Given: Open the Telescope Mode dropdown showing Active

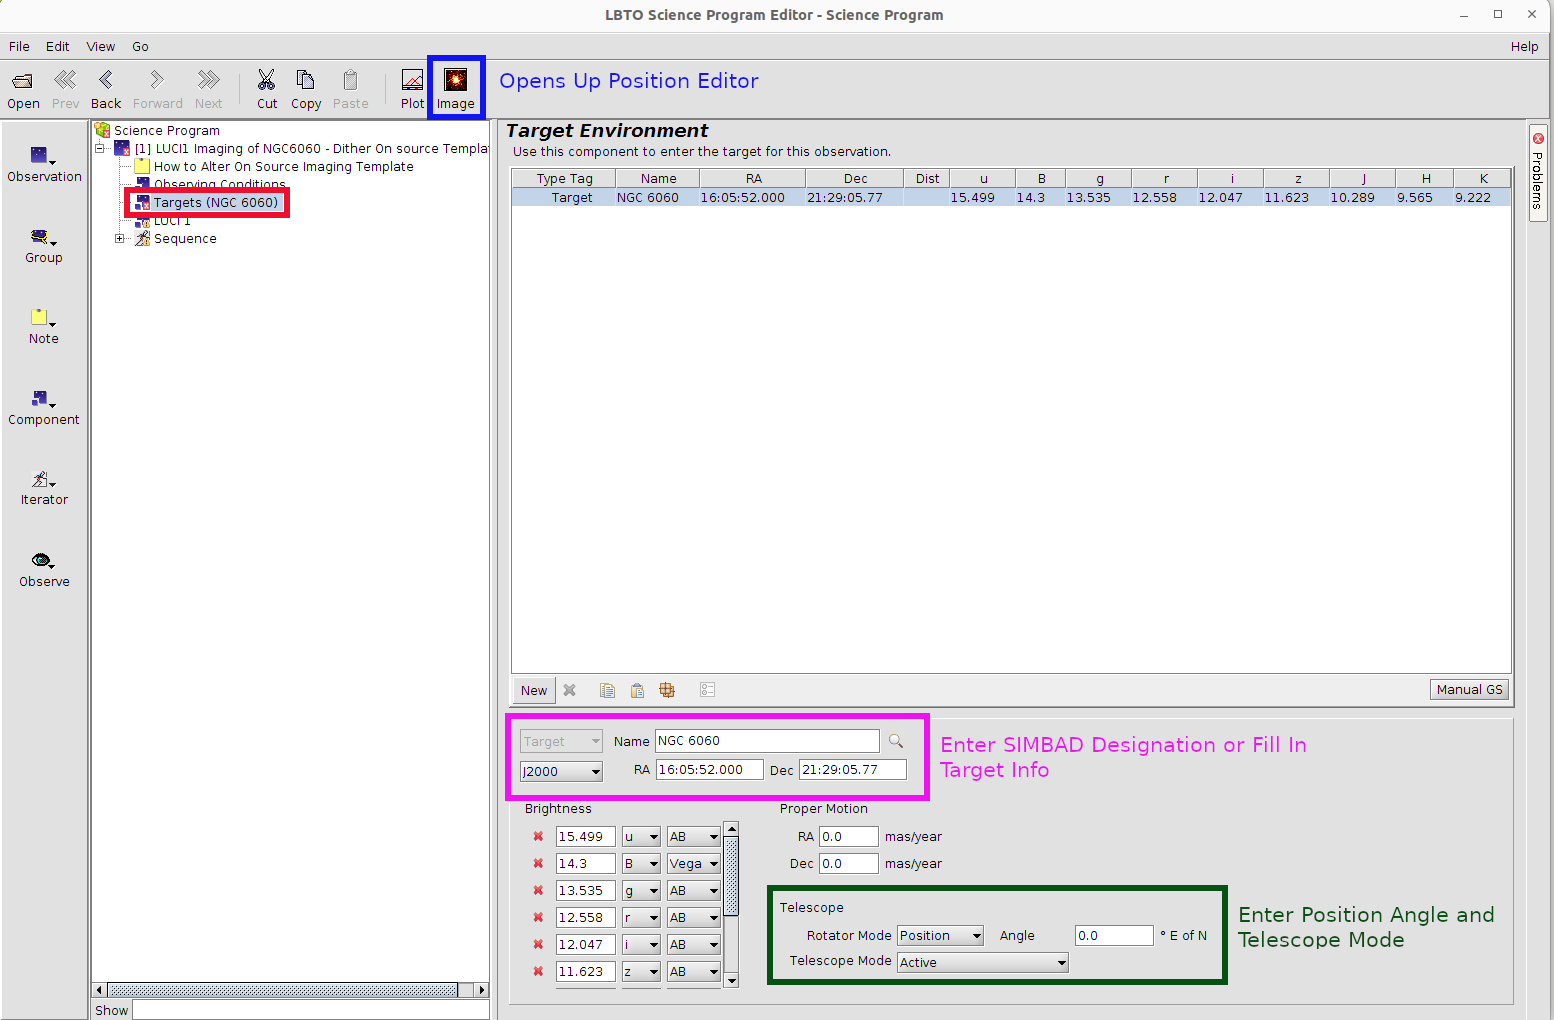Looking at the screenshot, I should 982,963.
